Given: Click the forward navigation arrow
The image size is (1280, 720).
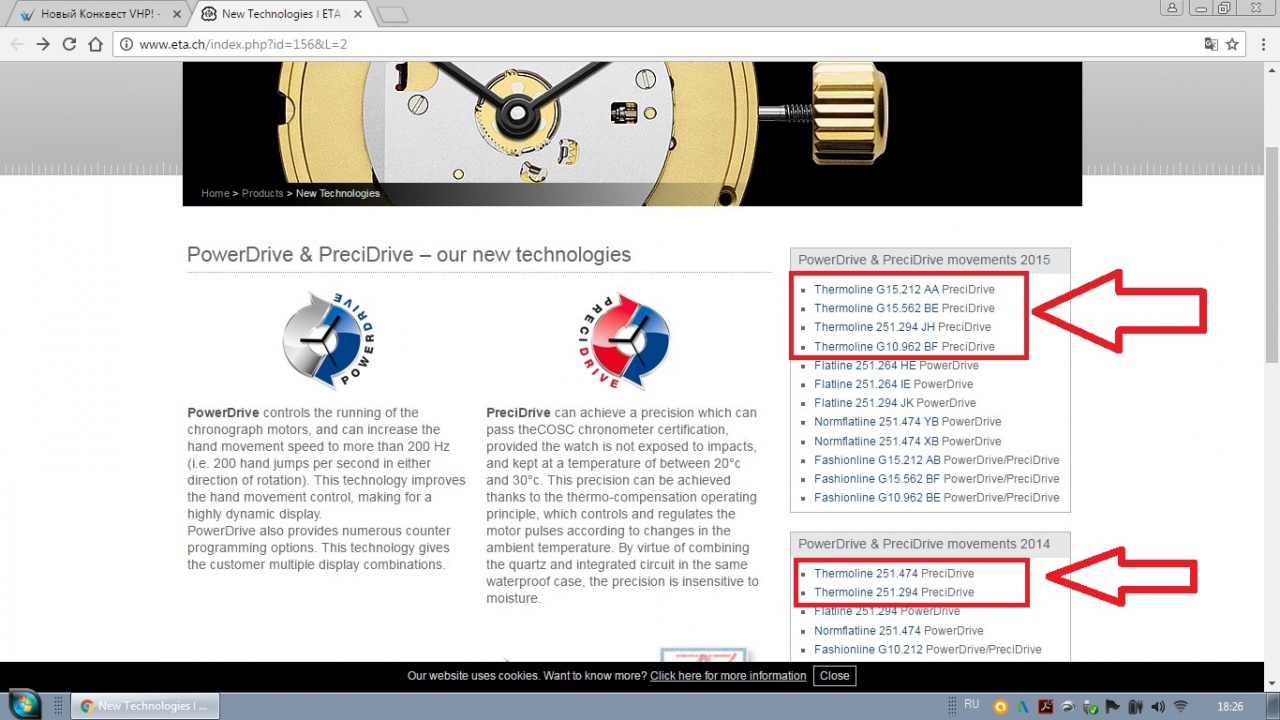Looking at the screenshot, I should 43,44.
